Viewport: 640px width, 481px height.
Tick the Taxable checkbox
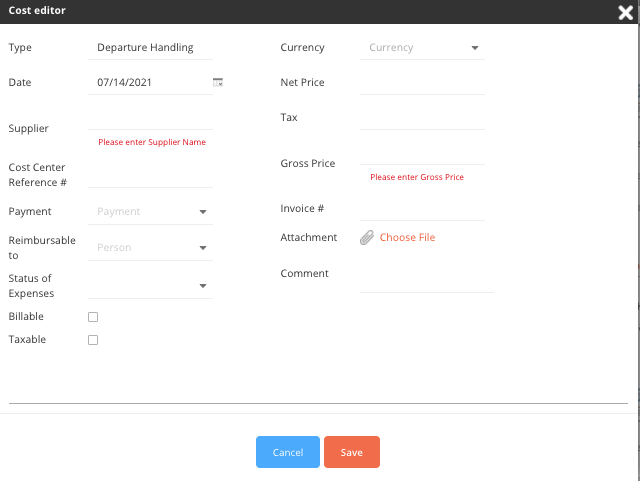(93, 340)
